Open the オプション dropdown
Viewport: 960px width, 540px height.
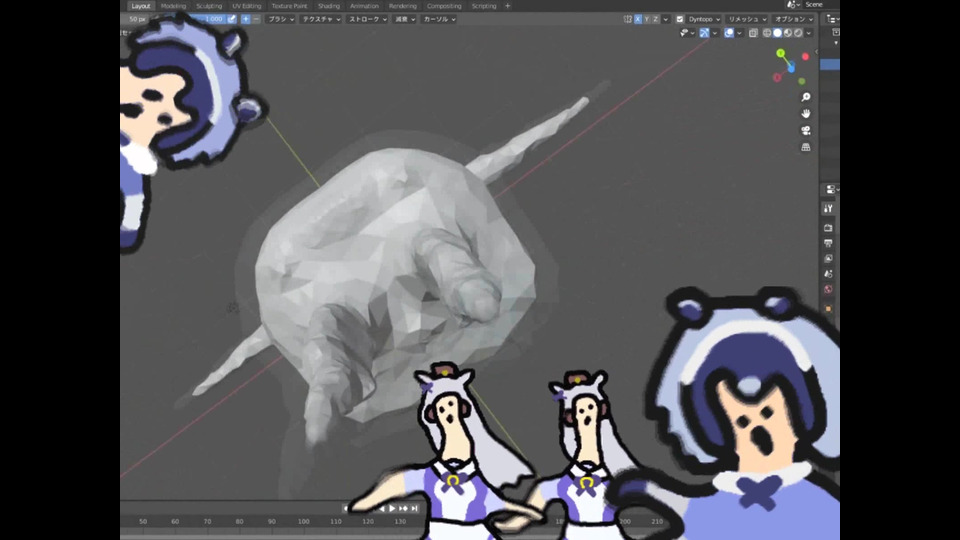pos(792,19)
